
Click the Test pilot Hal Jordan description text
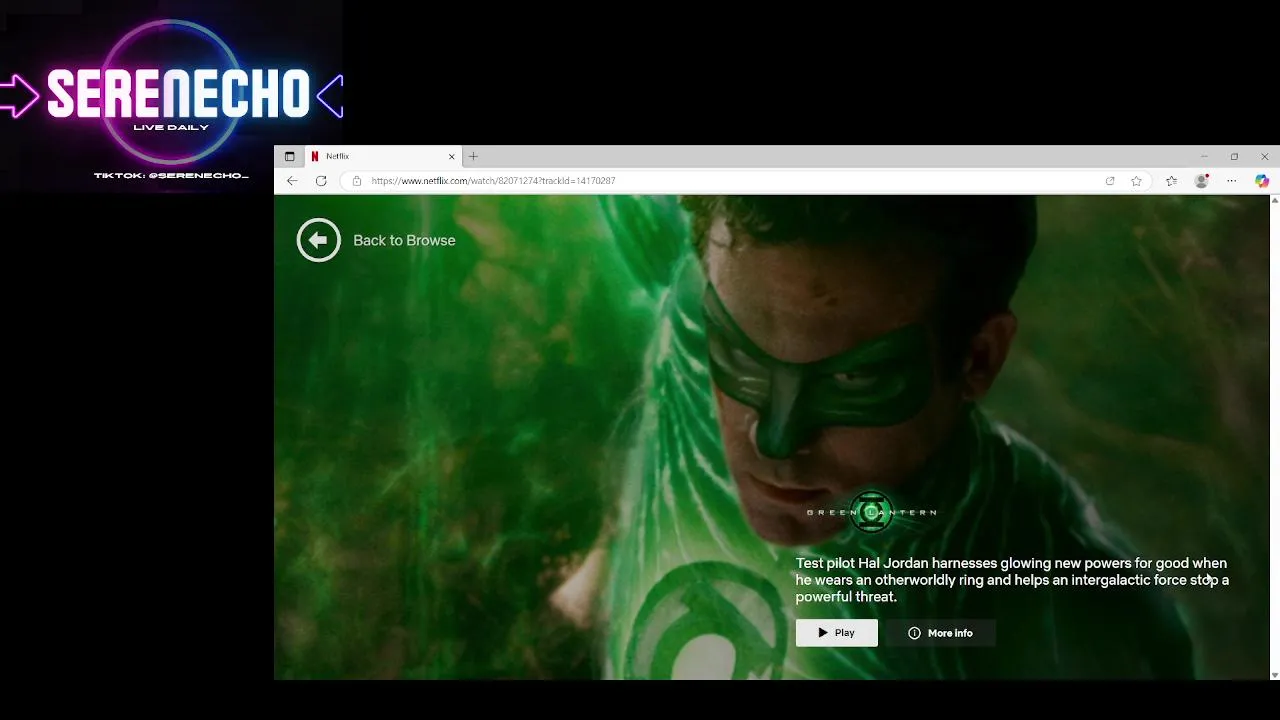click(1012, 580)
